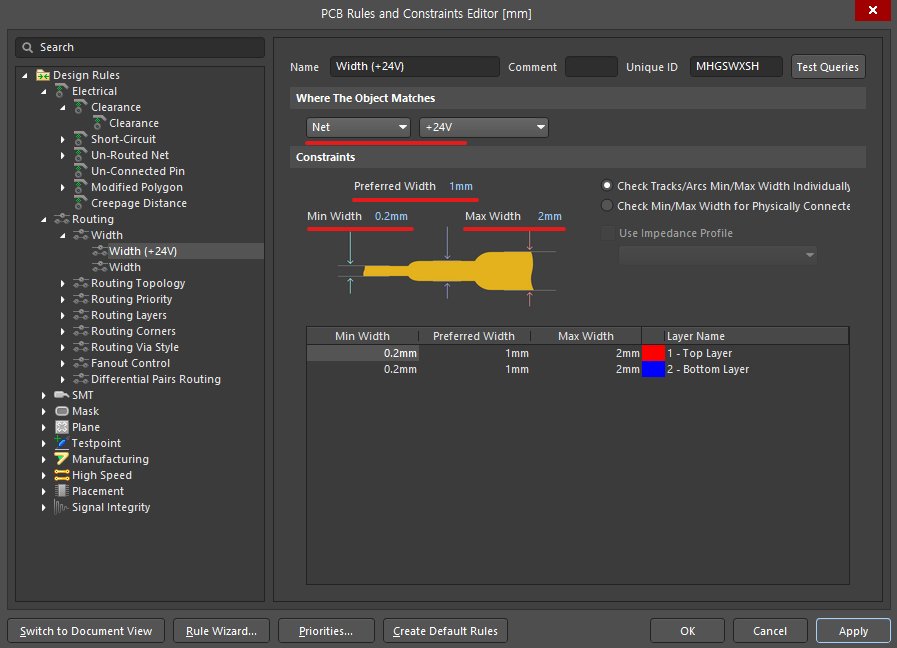The image size is (897, 648).
Task: Collapse the Electrical branch
Action: click(x=44, y=92)
